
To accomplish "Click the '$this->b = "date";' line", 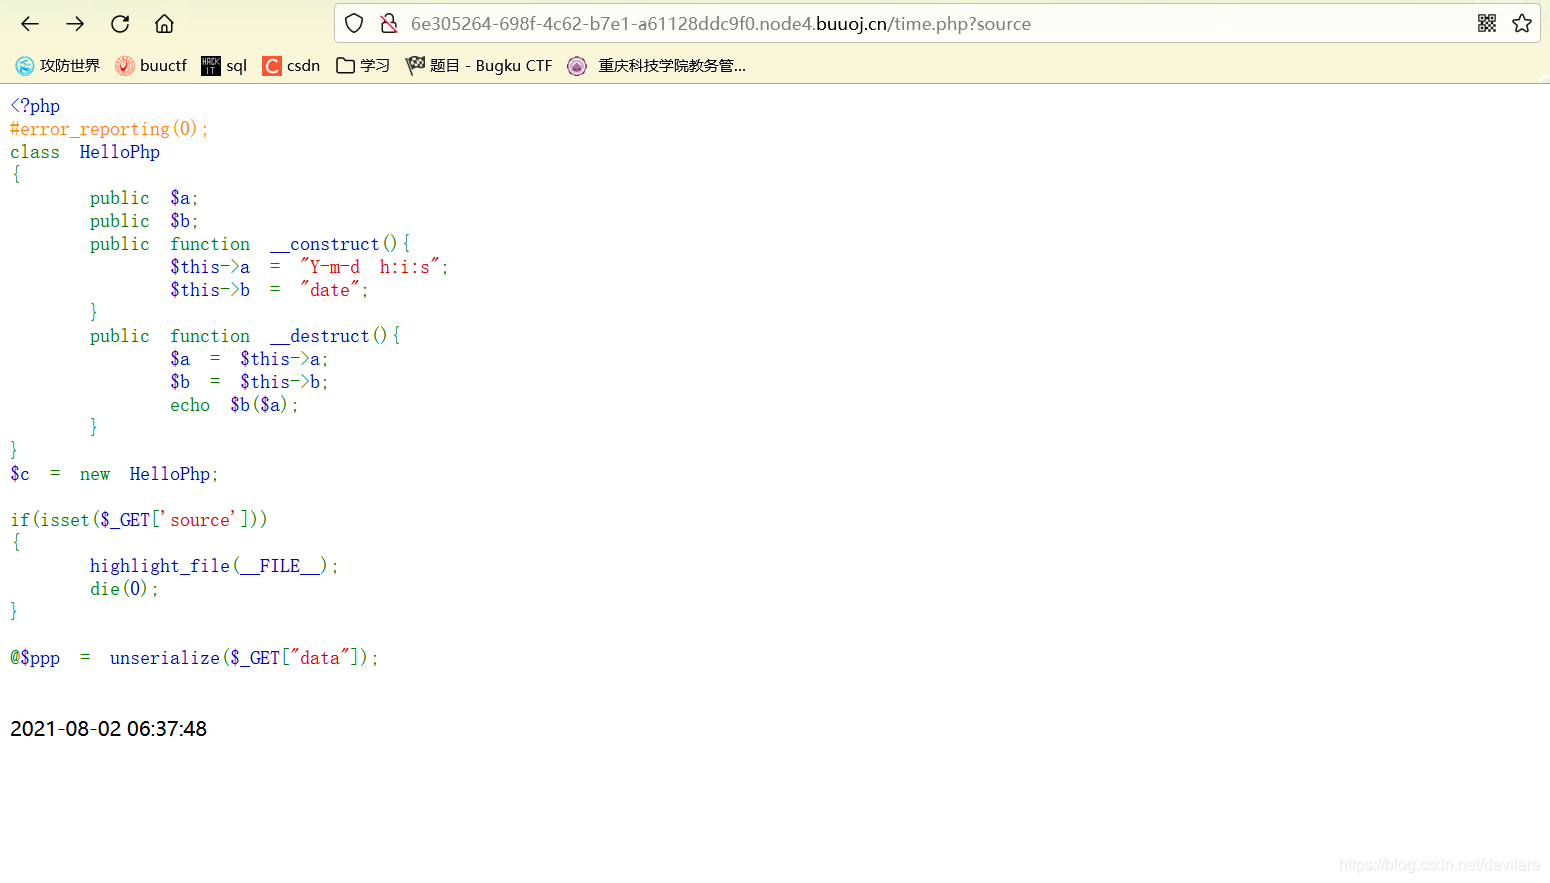I will pyautogui.click(x=269, y=290).
